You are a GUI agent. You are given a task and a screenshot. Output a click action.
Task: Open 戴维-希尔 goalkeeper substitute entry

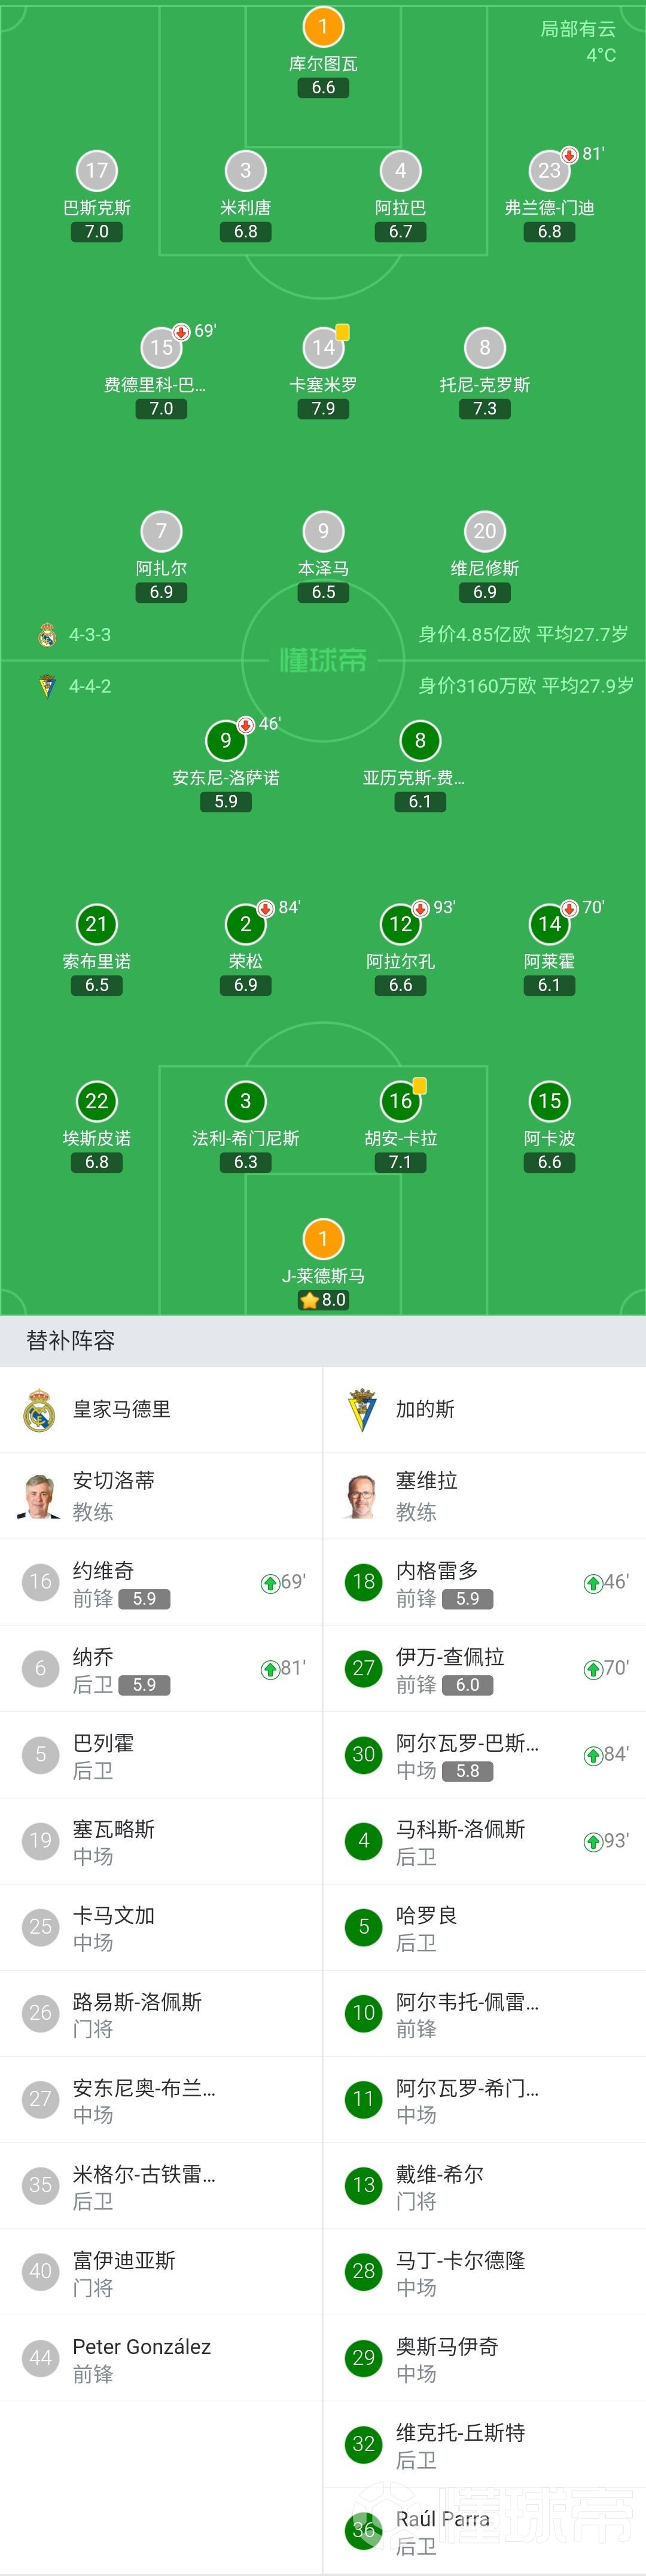(x=485, y=2186)
